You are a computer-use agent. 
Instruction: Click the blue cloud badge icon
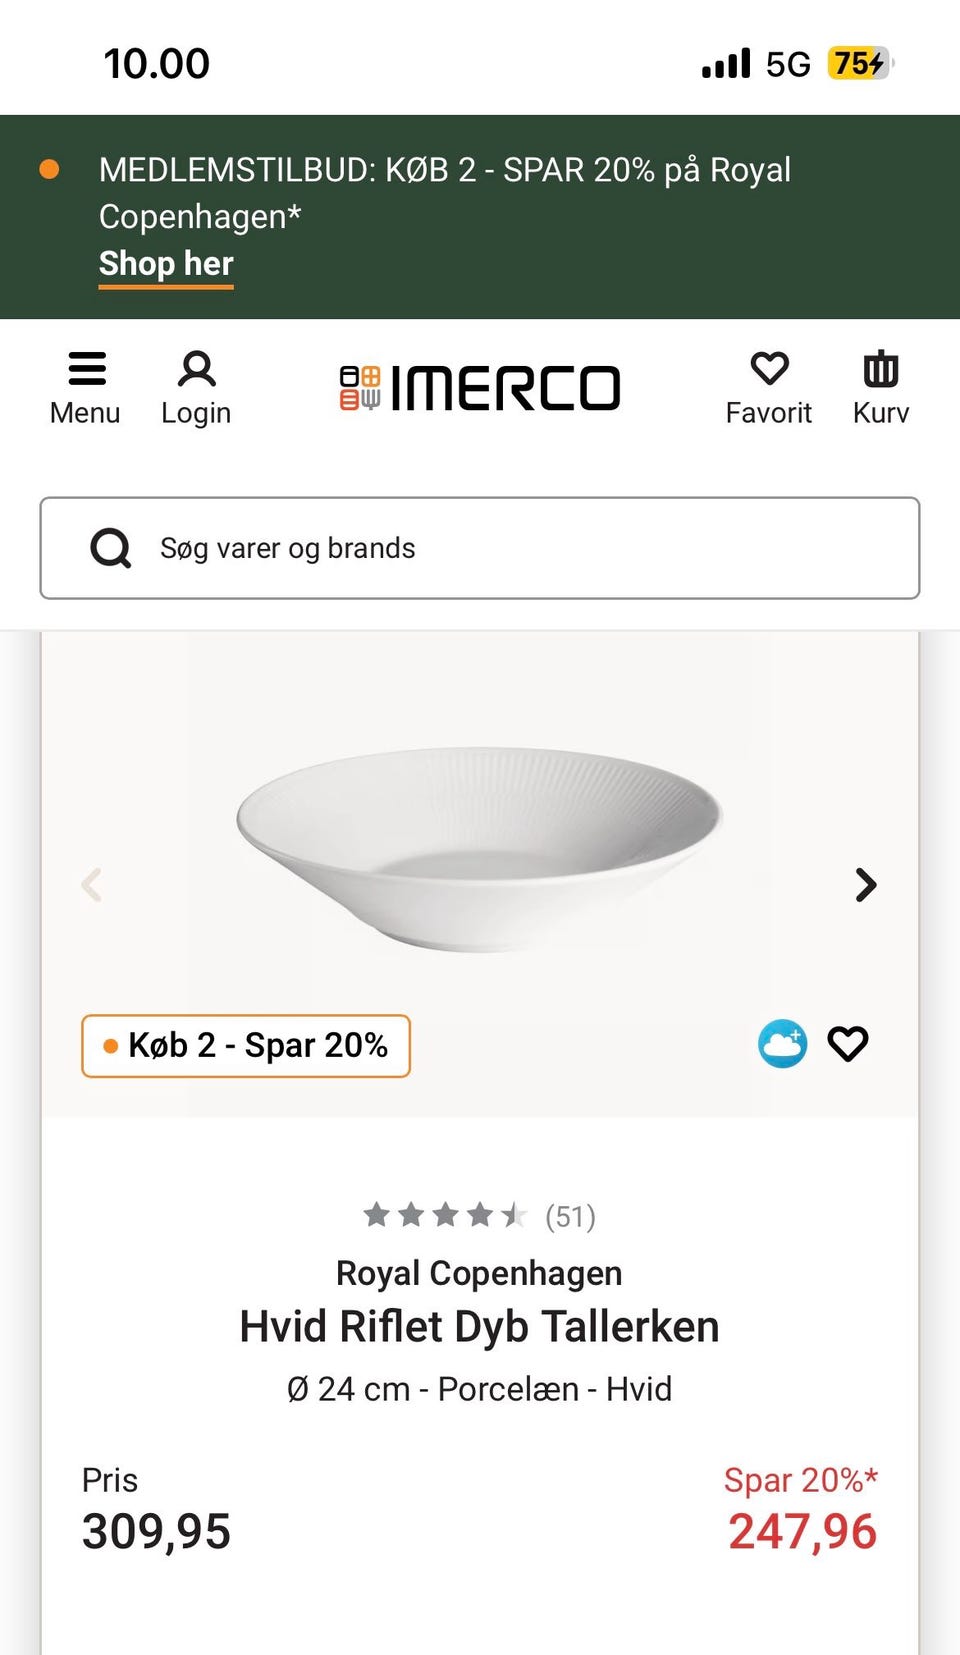(x=782, y=1044)
